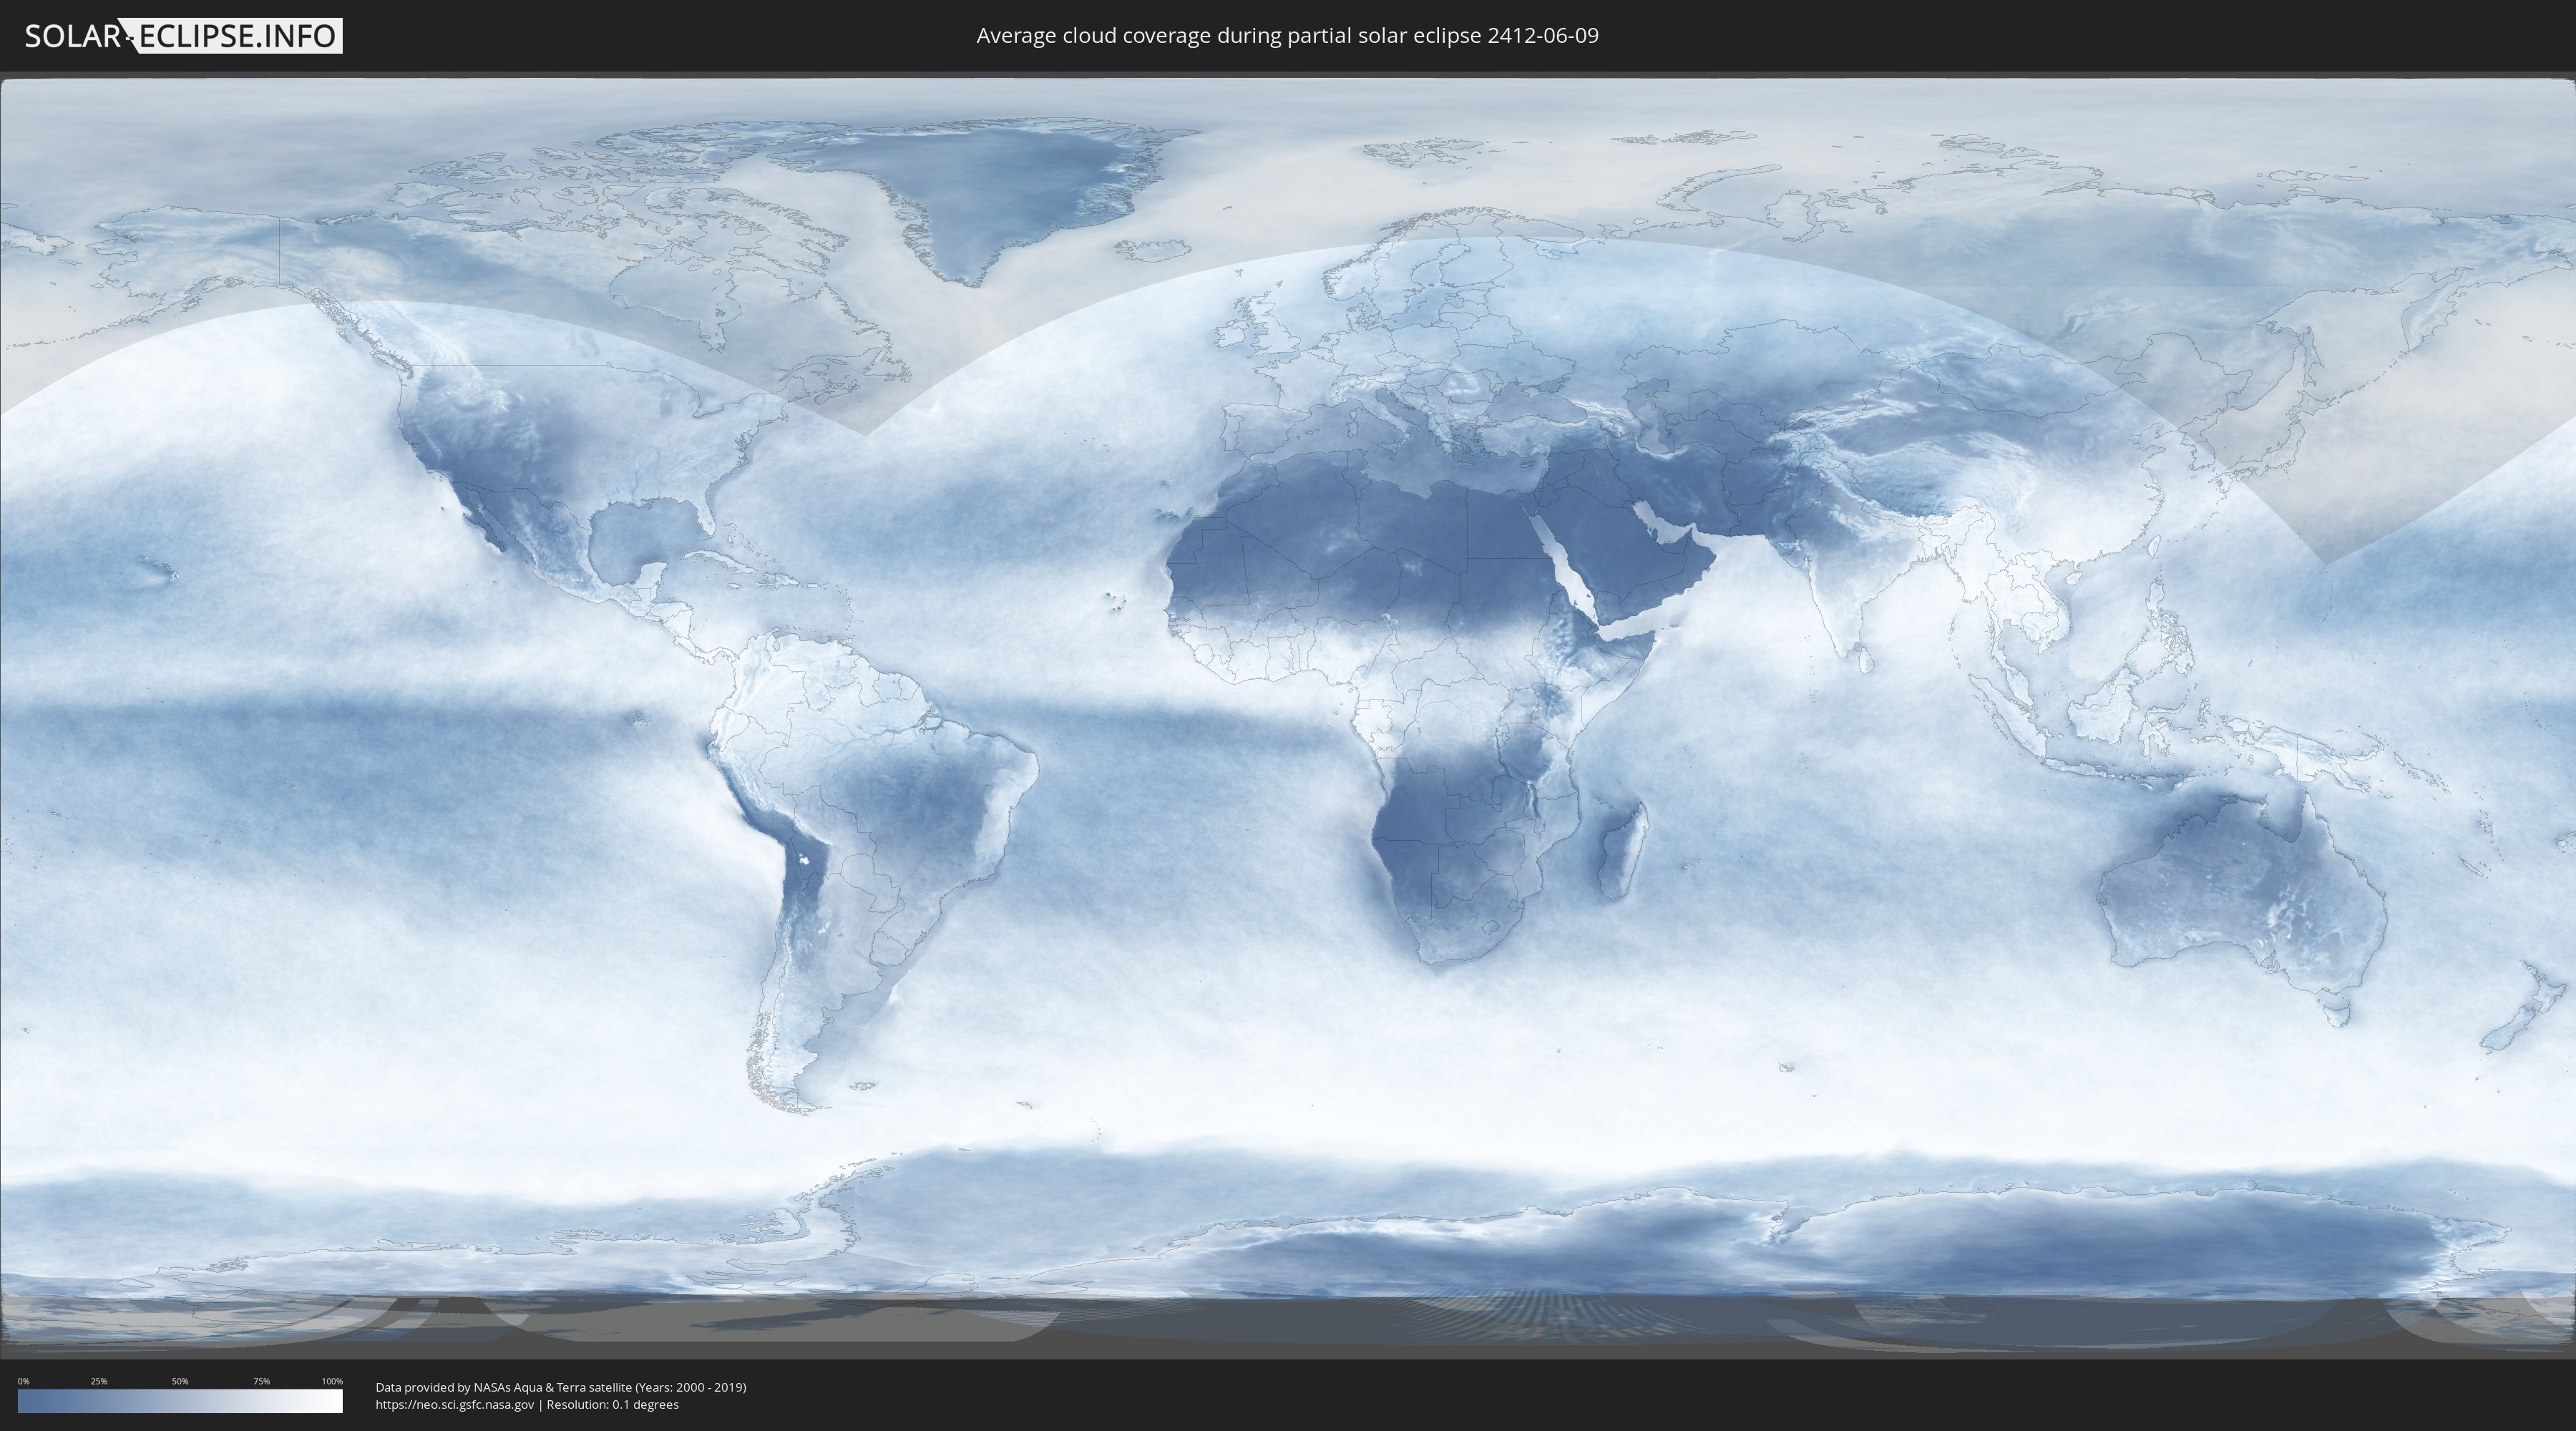Image resolution: width=2576 pixels, height=1431 pixels.
Task: Click 'Data provided by NASAs Aqua & Terra satellite' text
Action: click(x=503, y=1387)
